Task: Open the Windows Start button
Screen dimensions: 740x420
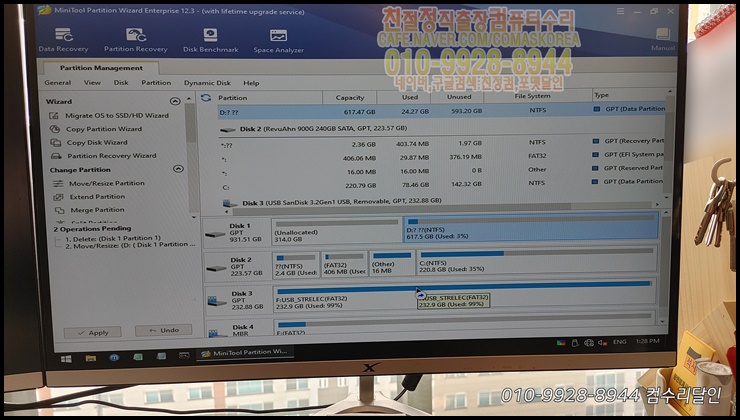Action: pyautogui.click(x=67, y=358)
